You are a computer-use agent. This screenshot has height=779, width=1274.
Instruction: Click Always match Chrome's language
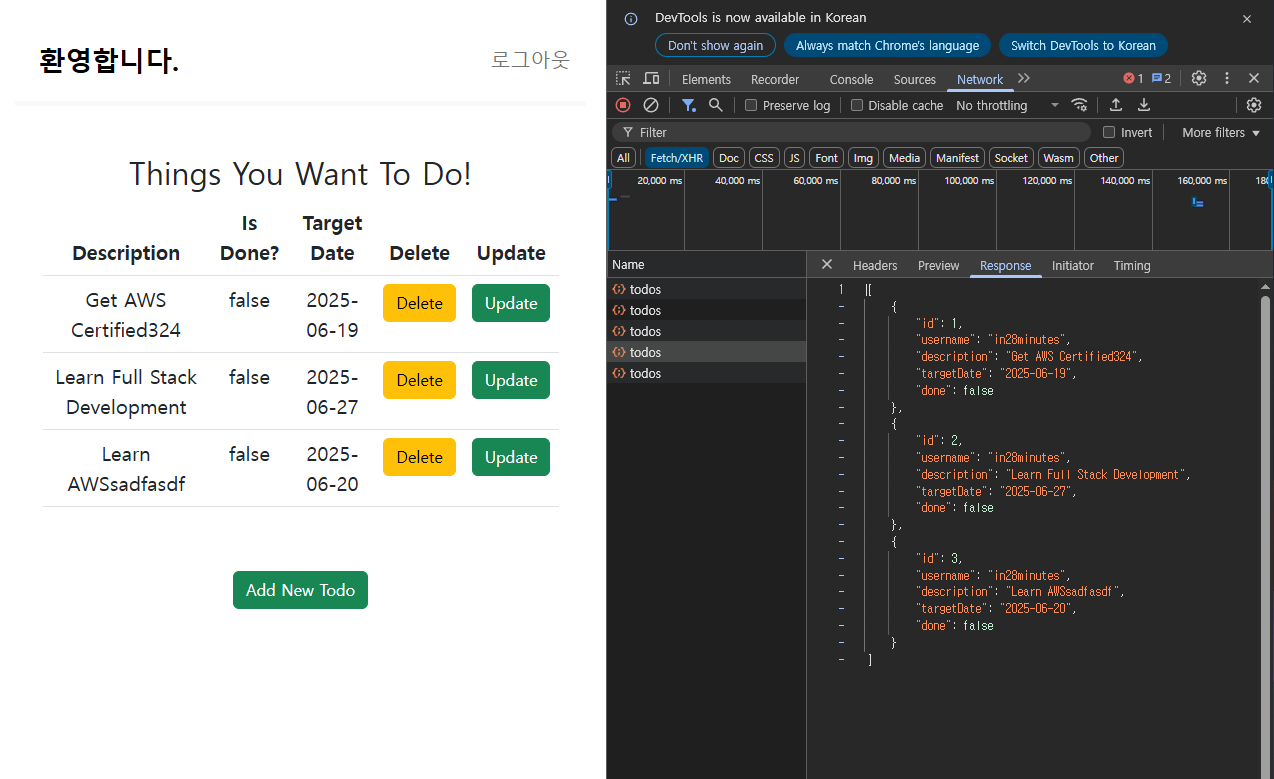[x=887, y=45]
